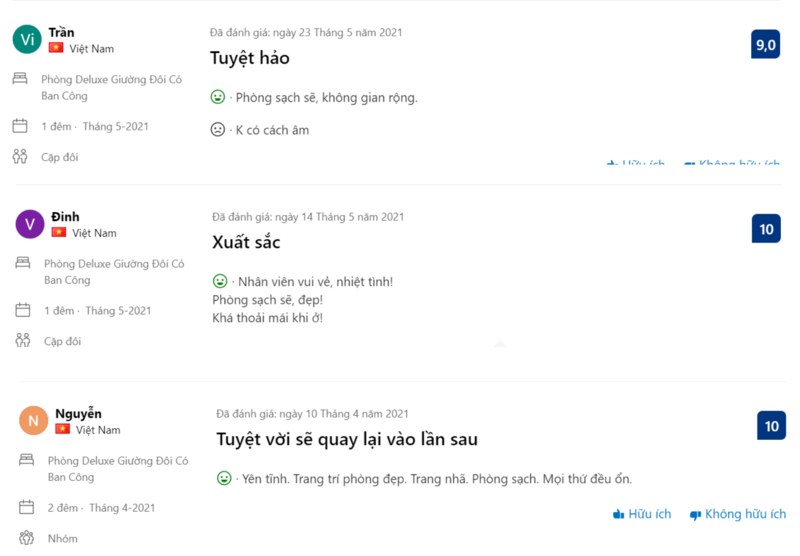Click the Vietnam flag under Đinh's name
Screen dimensions: 800x556
[x=59, y=233]
